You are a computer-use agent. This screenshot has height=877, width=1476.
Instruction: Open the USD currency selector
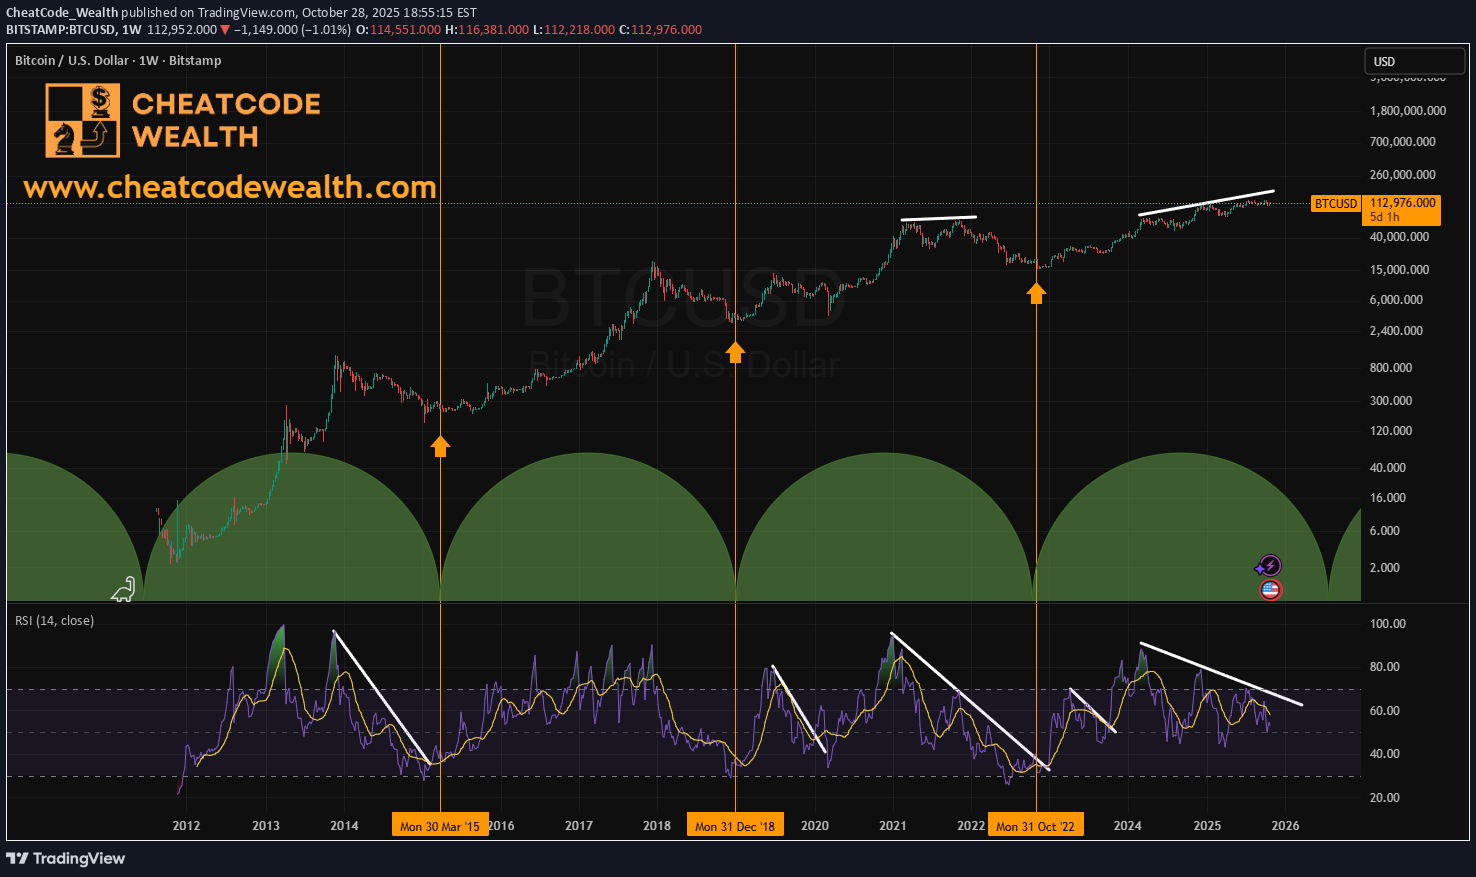coord(1414,61)
